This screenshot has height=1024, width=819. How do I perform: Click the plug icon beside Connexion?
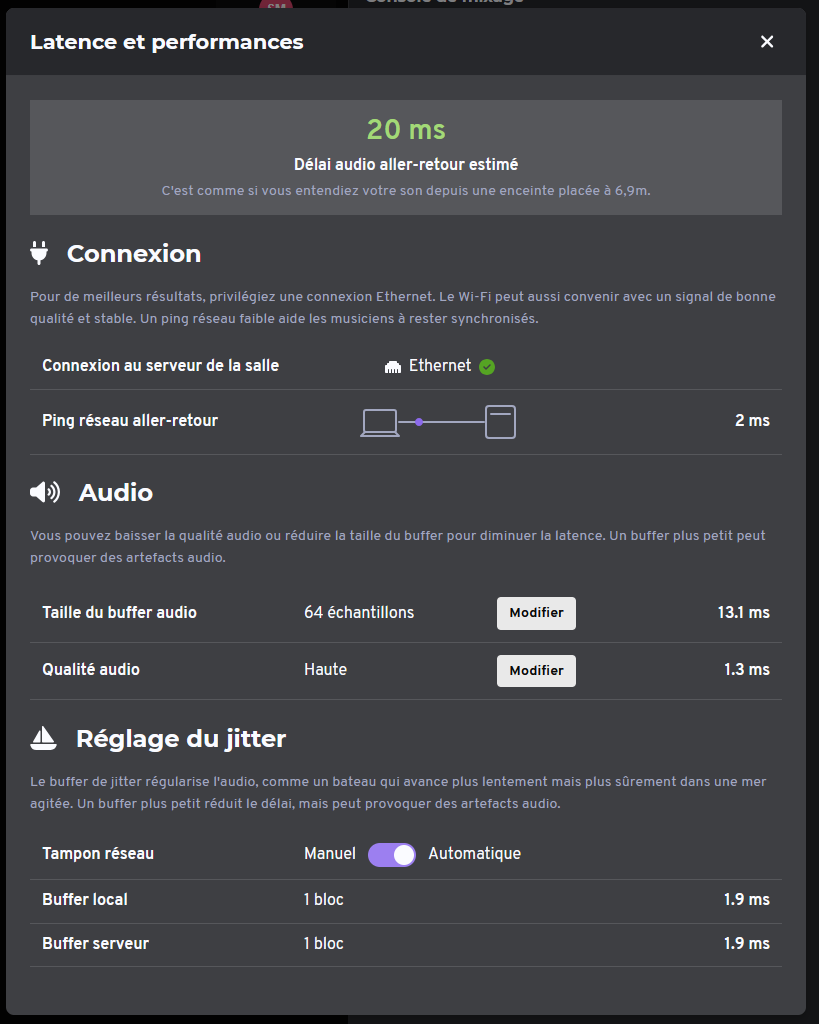(39, 253)
